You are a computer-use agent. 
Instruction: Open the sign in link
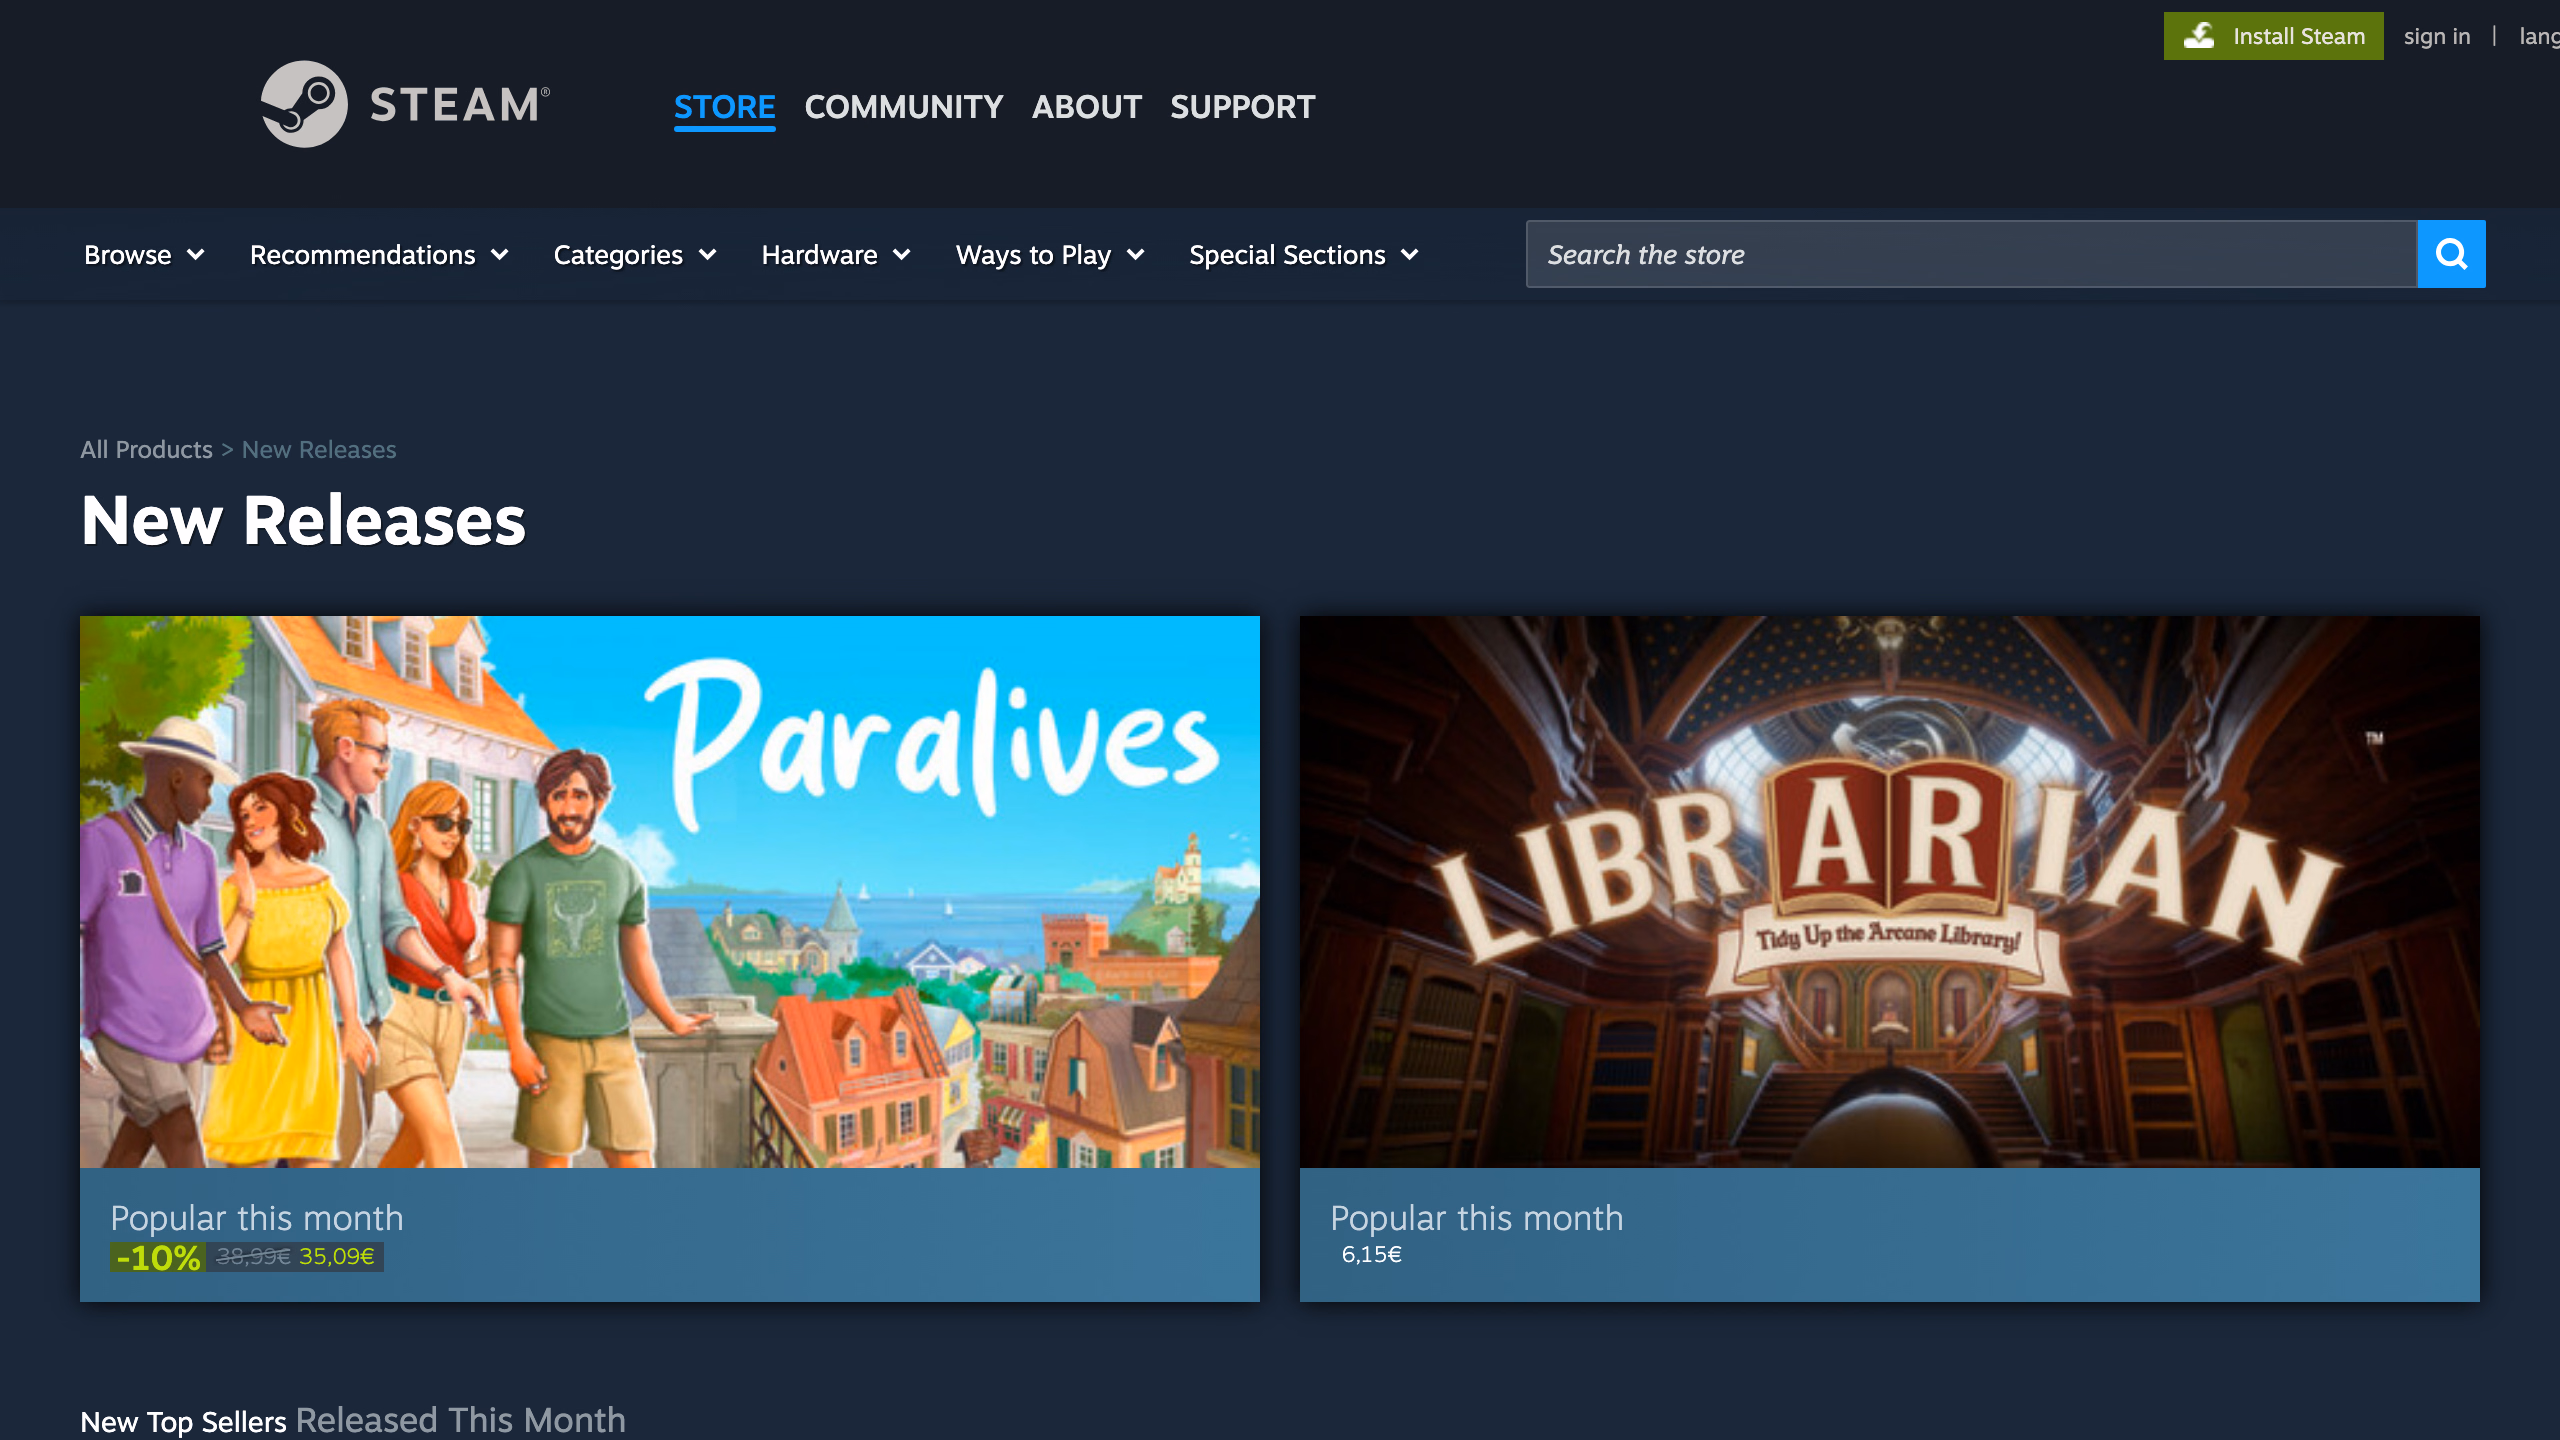(2437, 36)
